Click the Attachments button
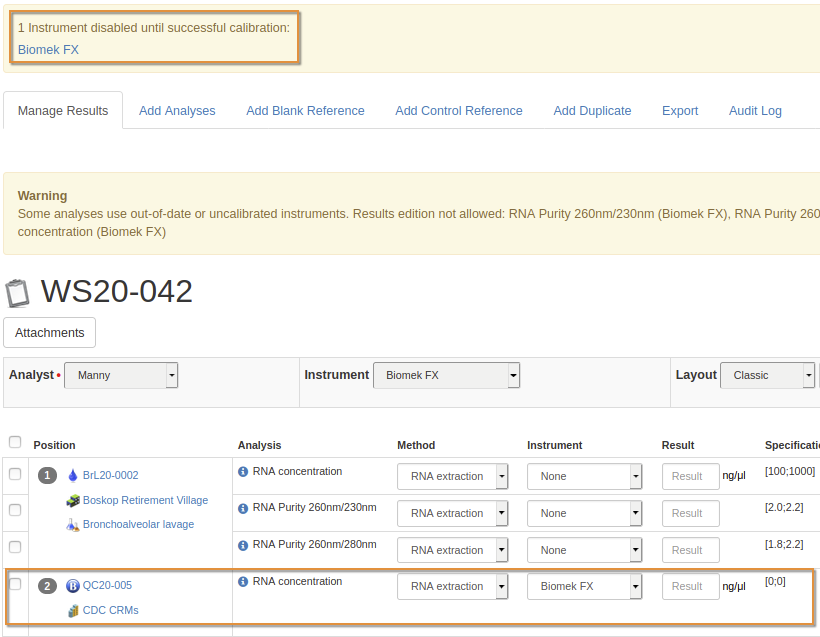Image resolution: width=820 pixels, height=637 pixels. point(50,332)
